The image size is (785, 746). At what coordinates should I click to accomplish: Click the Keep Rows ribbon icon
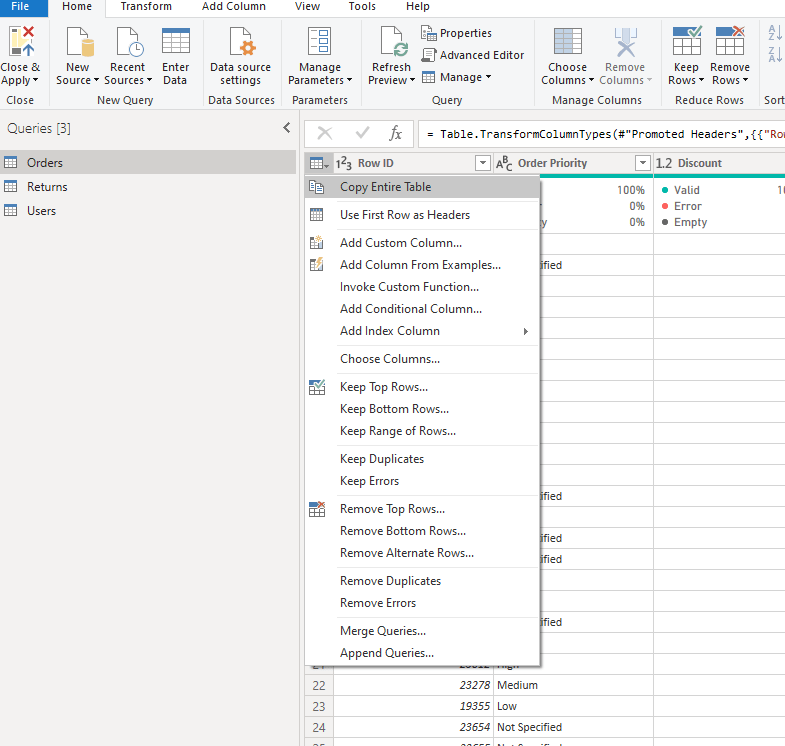(686, 40)
